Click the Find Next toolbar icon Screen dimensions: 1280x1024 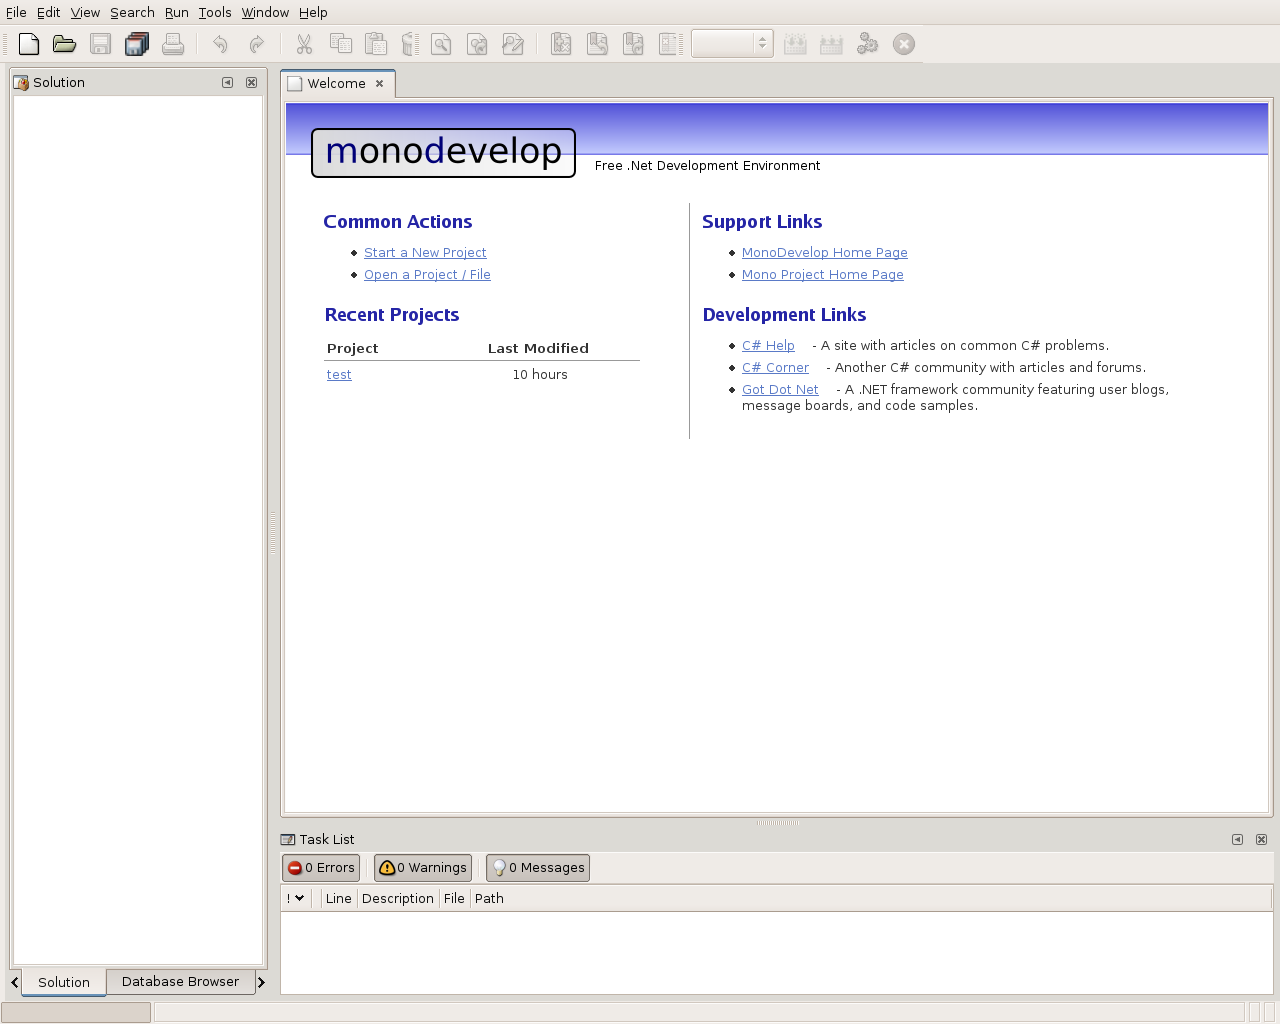coord(477,44)
